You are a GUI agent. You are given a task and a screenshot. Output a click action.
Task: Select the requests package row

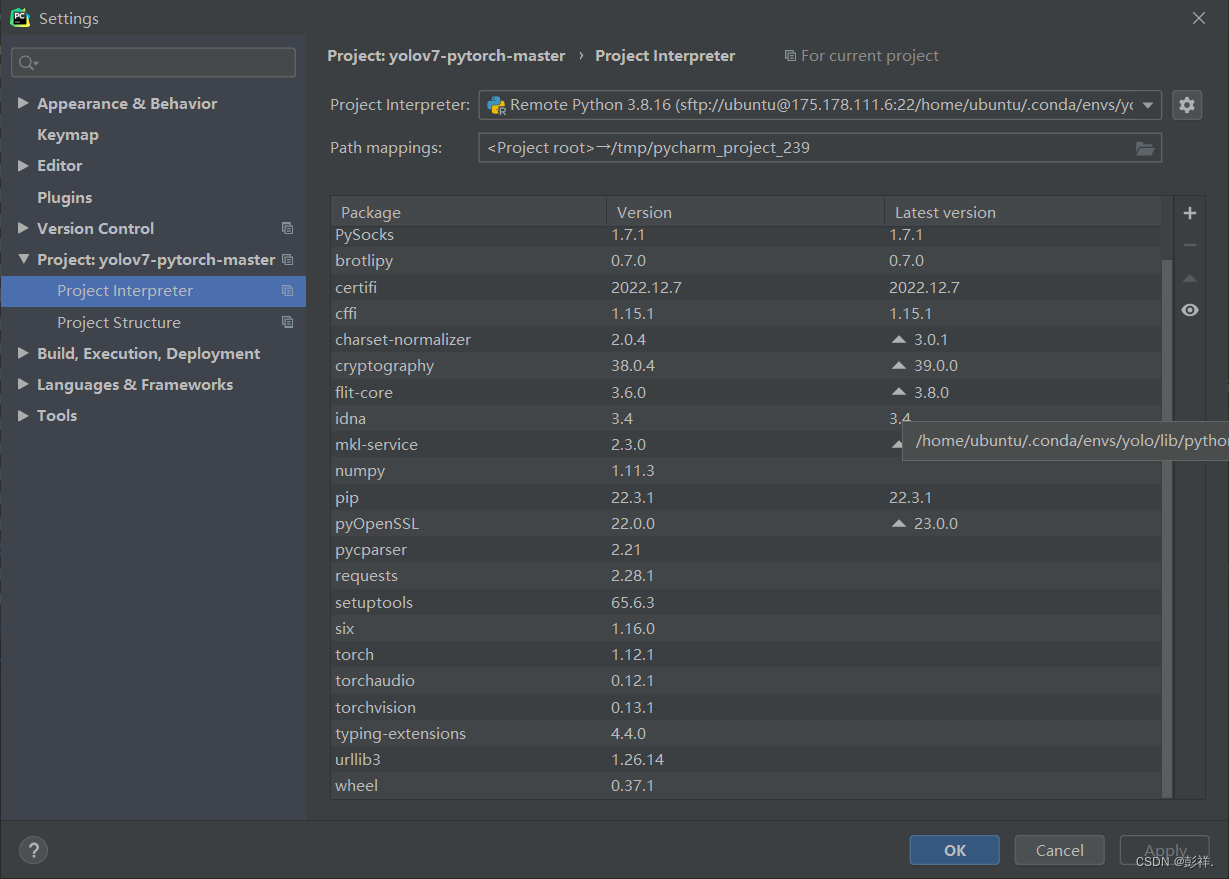746,576
